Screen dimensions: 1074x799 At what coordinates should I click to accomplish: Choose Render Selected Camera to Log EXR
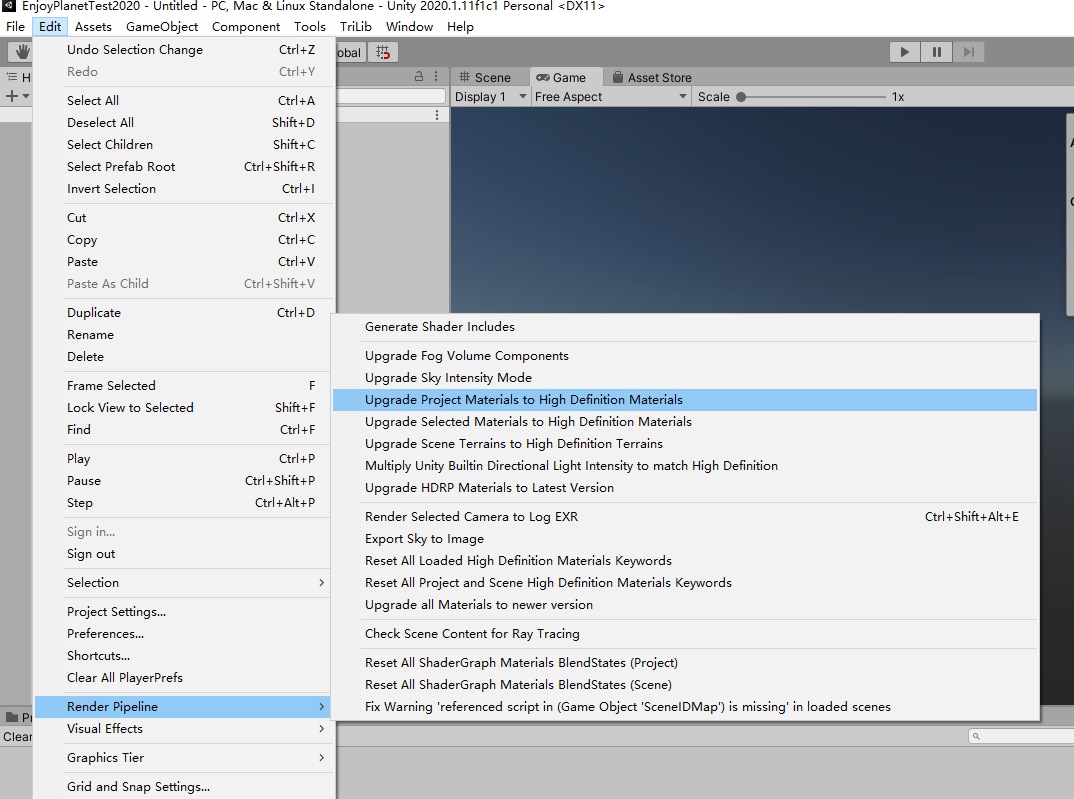click(685, 517)
